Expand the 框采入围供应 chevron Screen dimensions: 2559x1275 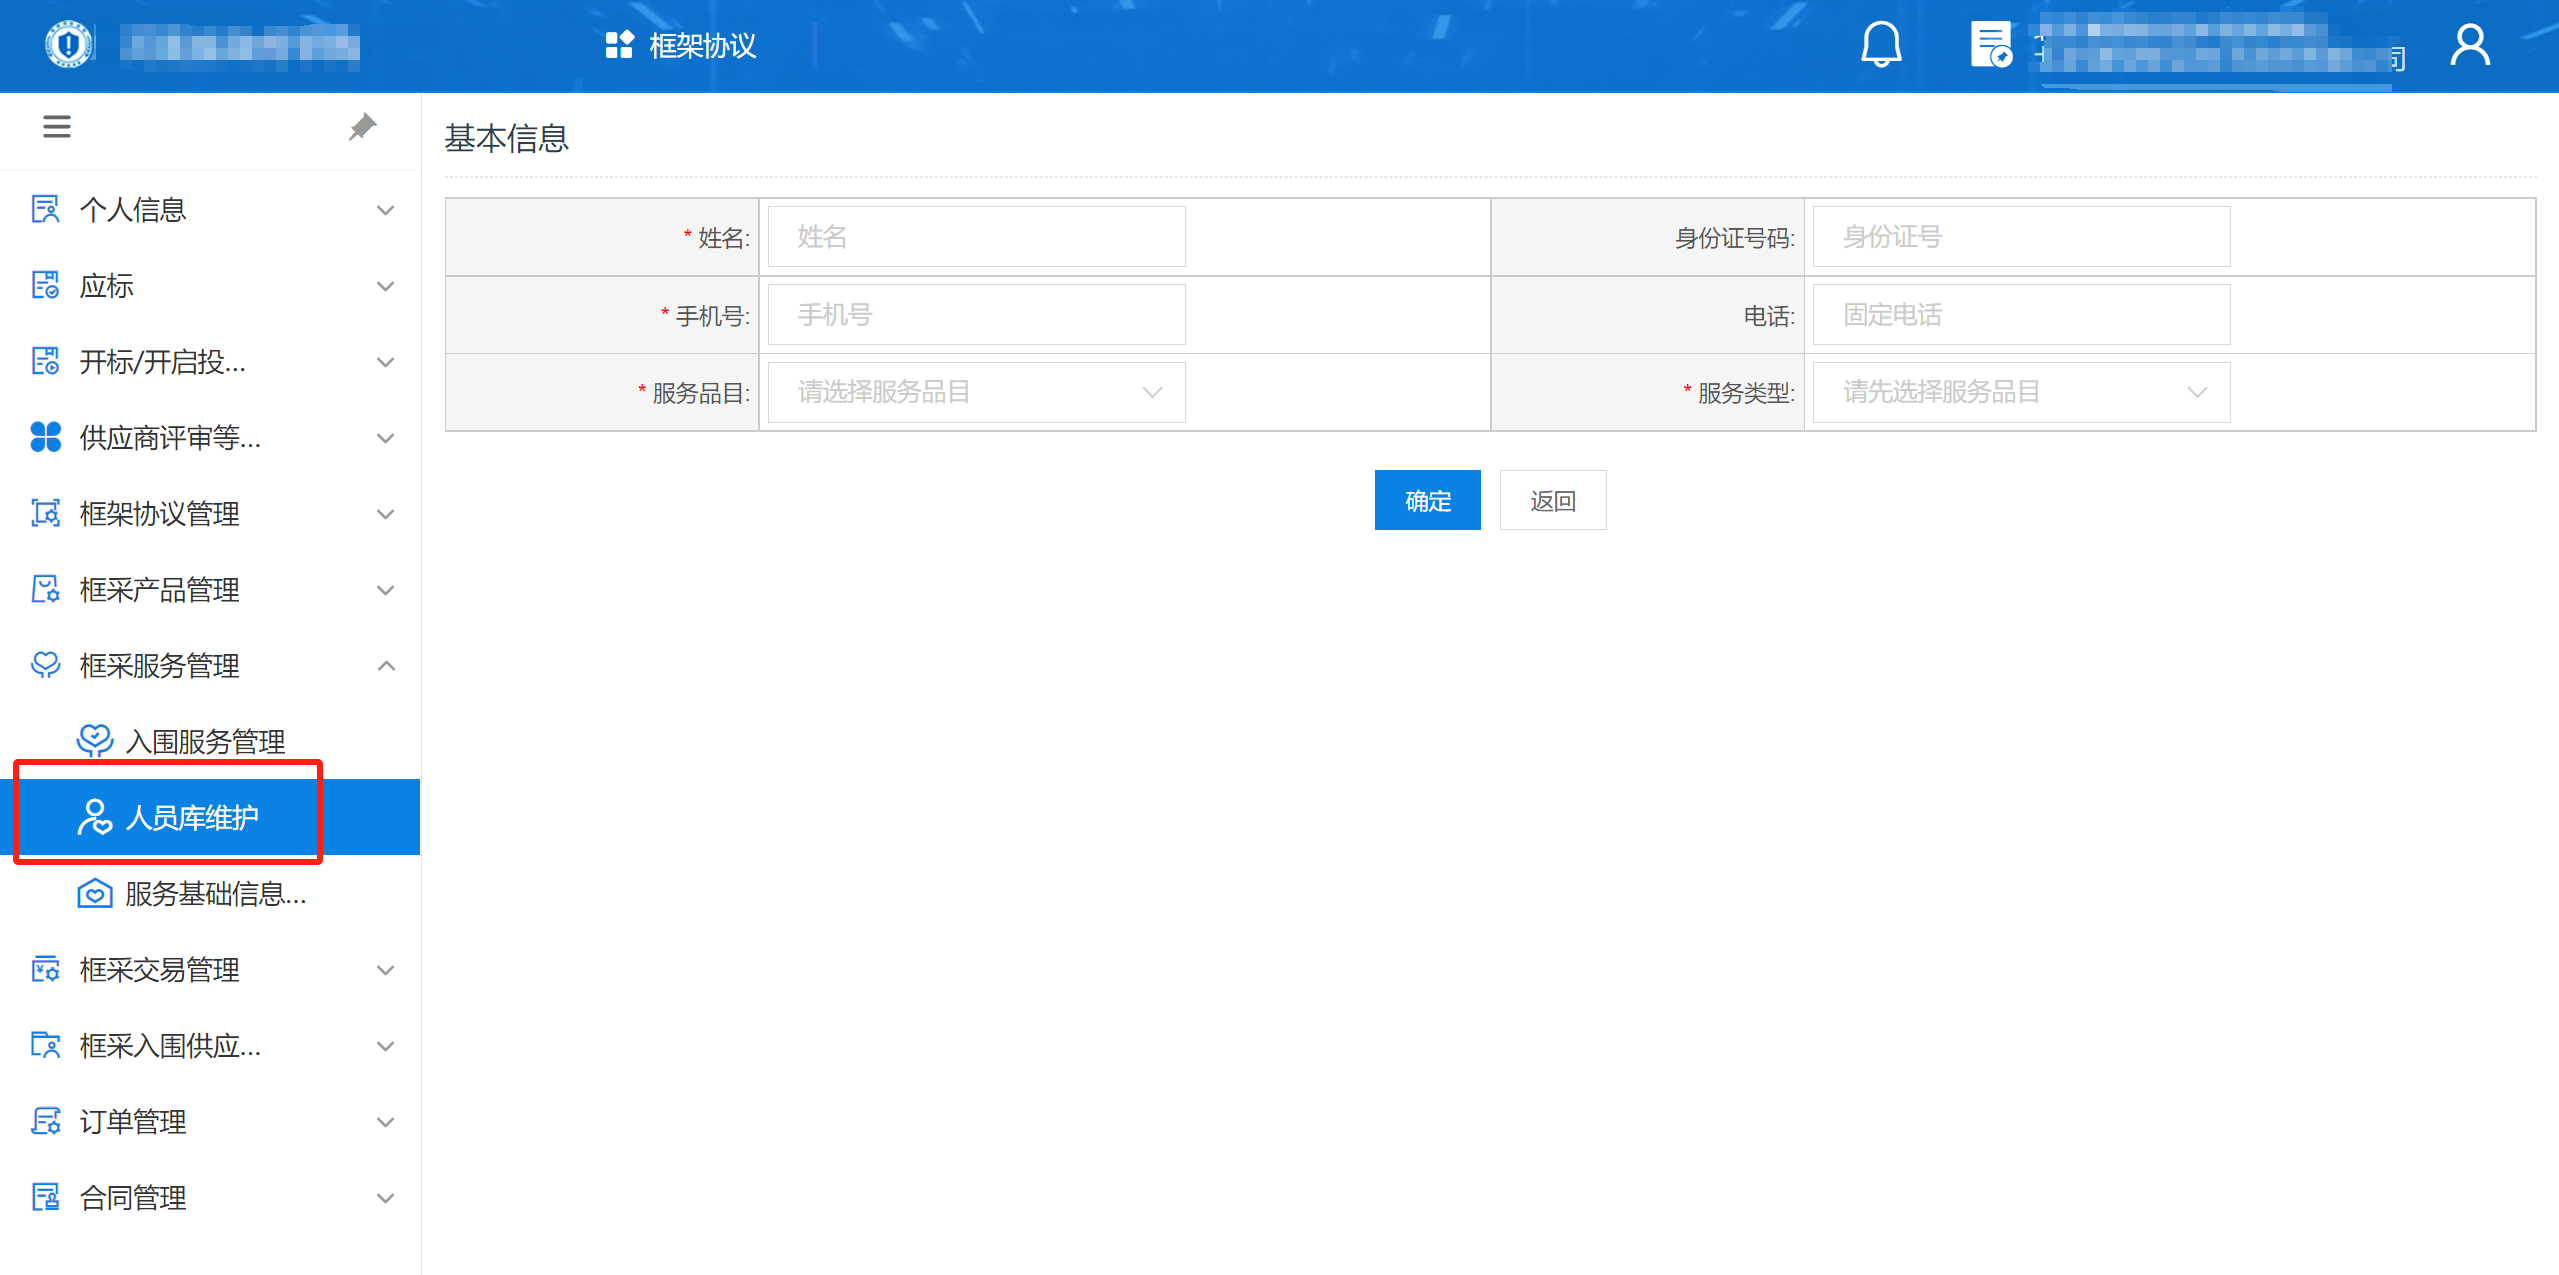pos(386,1046)
